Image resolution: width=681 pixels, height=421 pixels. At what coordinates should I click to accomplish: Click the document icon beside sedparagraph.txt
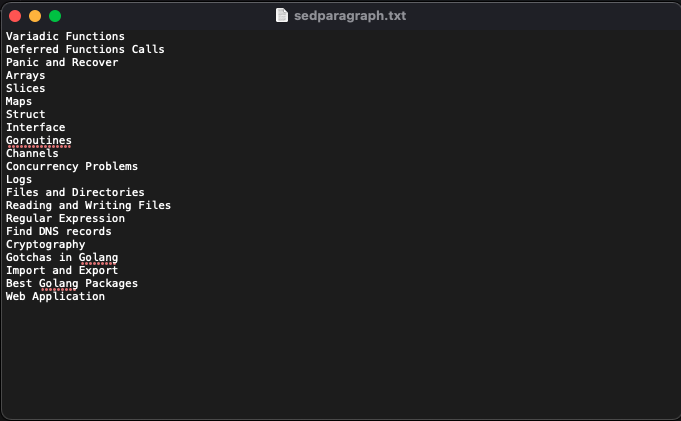tap(282, 16)
